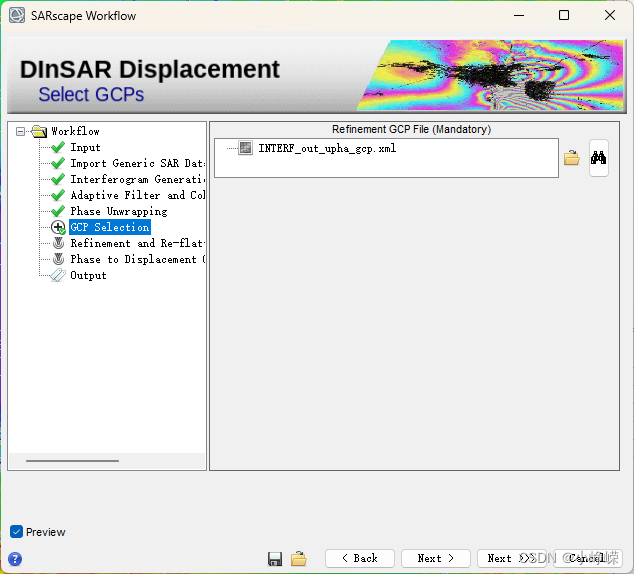Click checkmark icon beside Import Generic SAR
The height and width of the screenshot is (574, 634).
tap(58, 163)
